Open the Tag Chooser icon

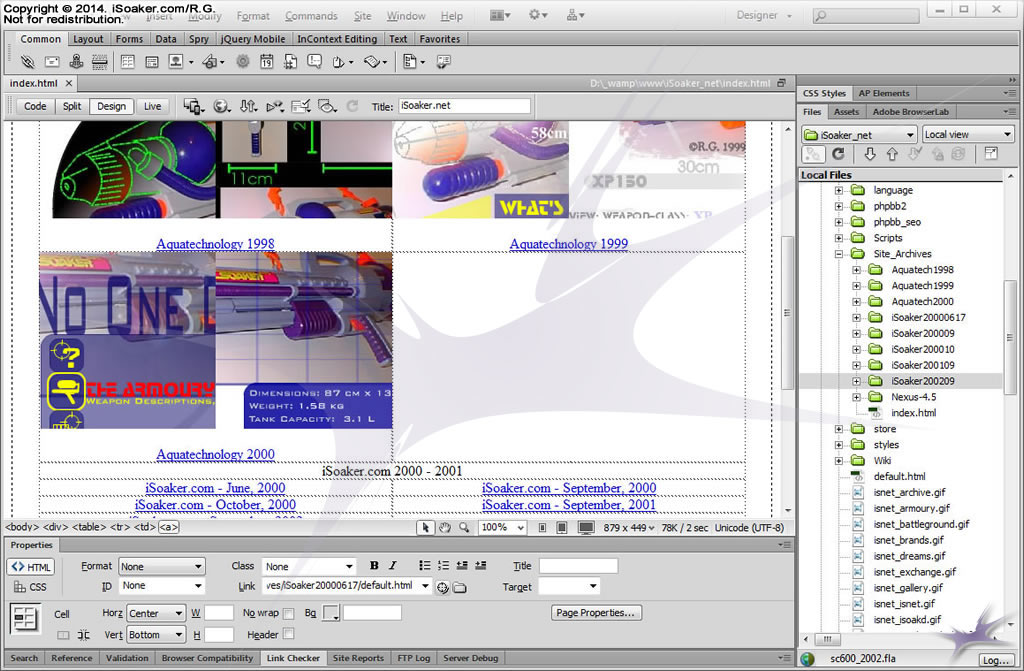point(444,62)
